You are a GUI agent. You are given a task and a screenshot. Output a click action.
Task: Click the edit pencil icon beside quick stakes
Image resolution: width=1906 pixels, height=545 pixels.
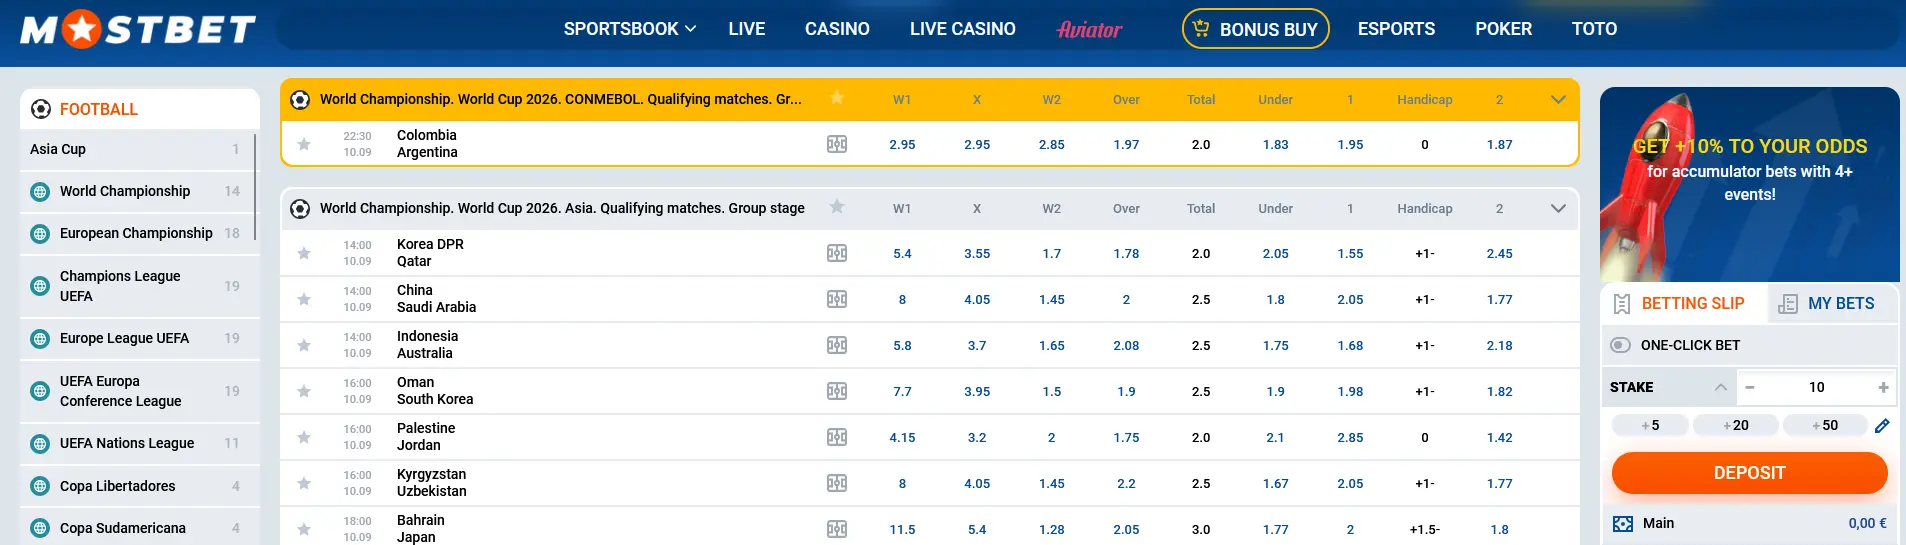pyautogui.click(x=1881, y=426)
